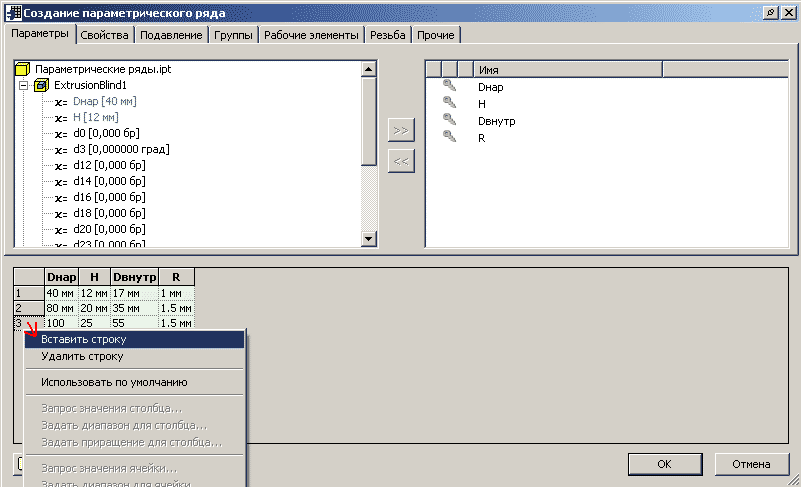The image size is (801, 487).
Task: Select the H [12 мм] tree parameter
Action: (x=96, y=117)
